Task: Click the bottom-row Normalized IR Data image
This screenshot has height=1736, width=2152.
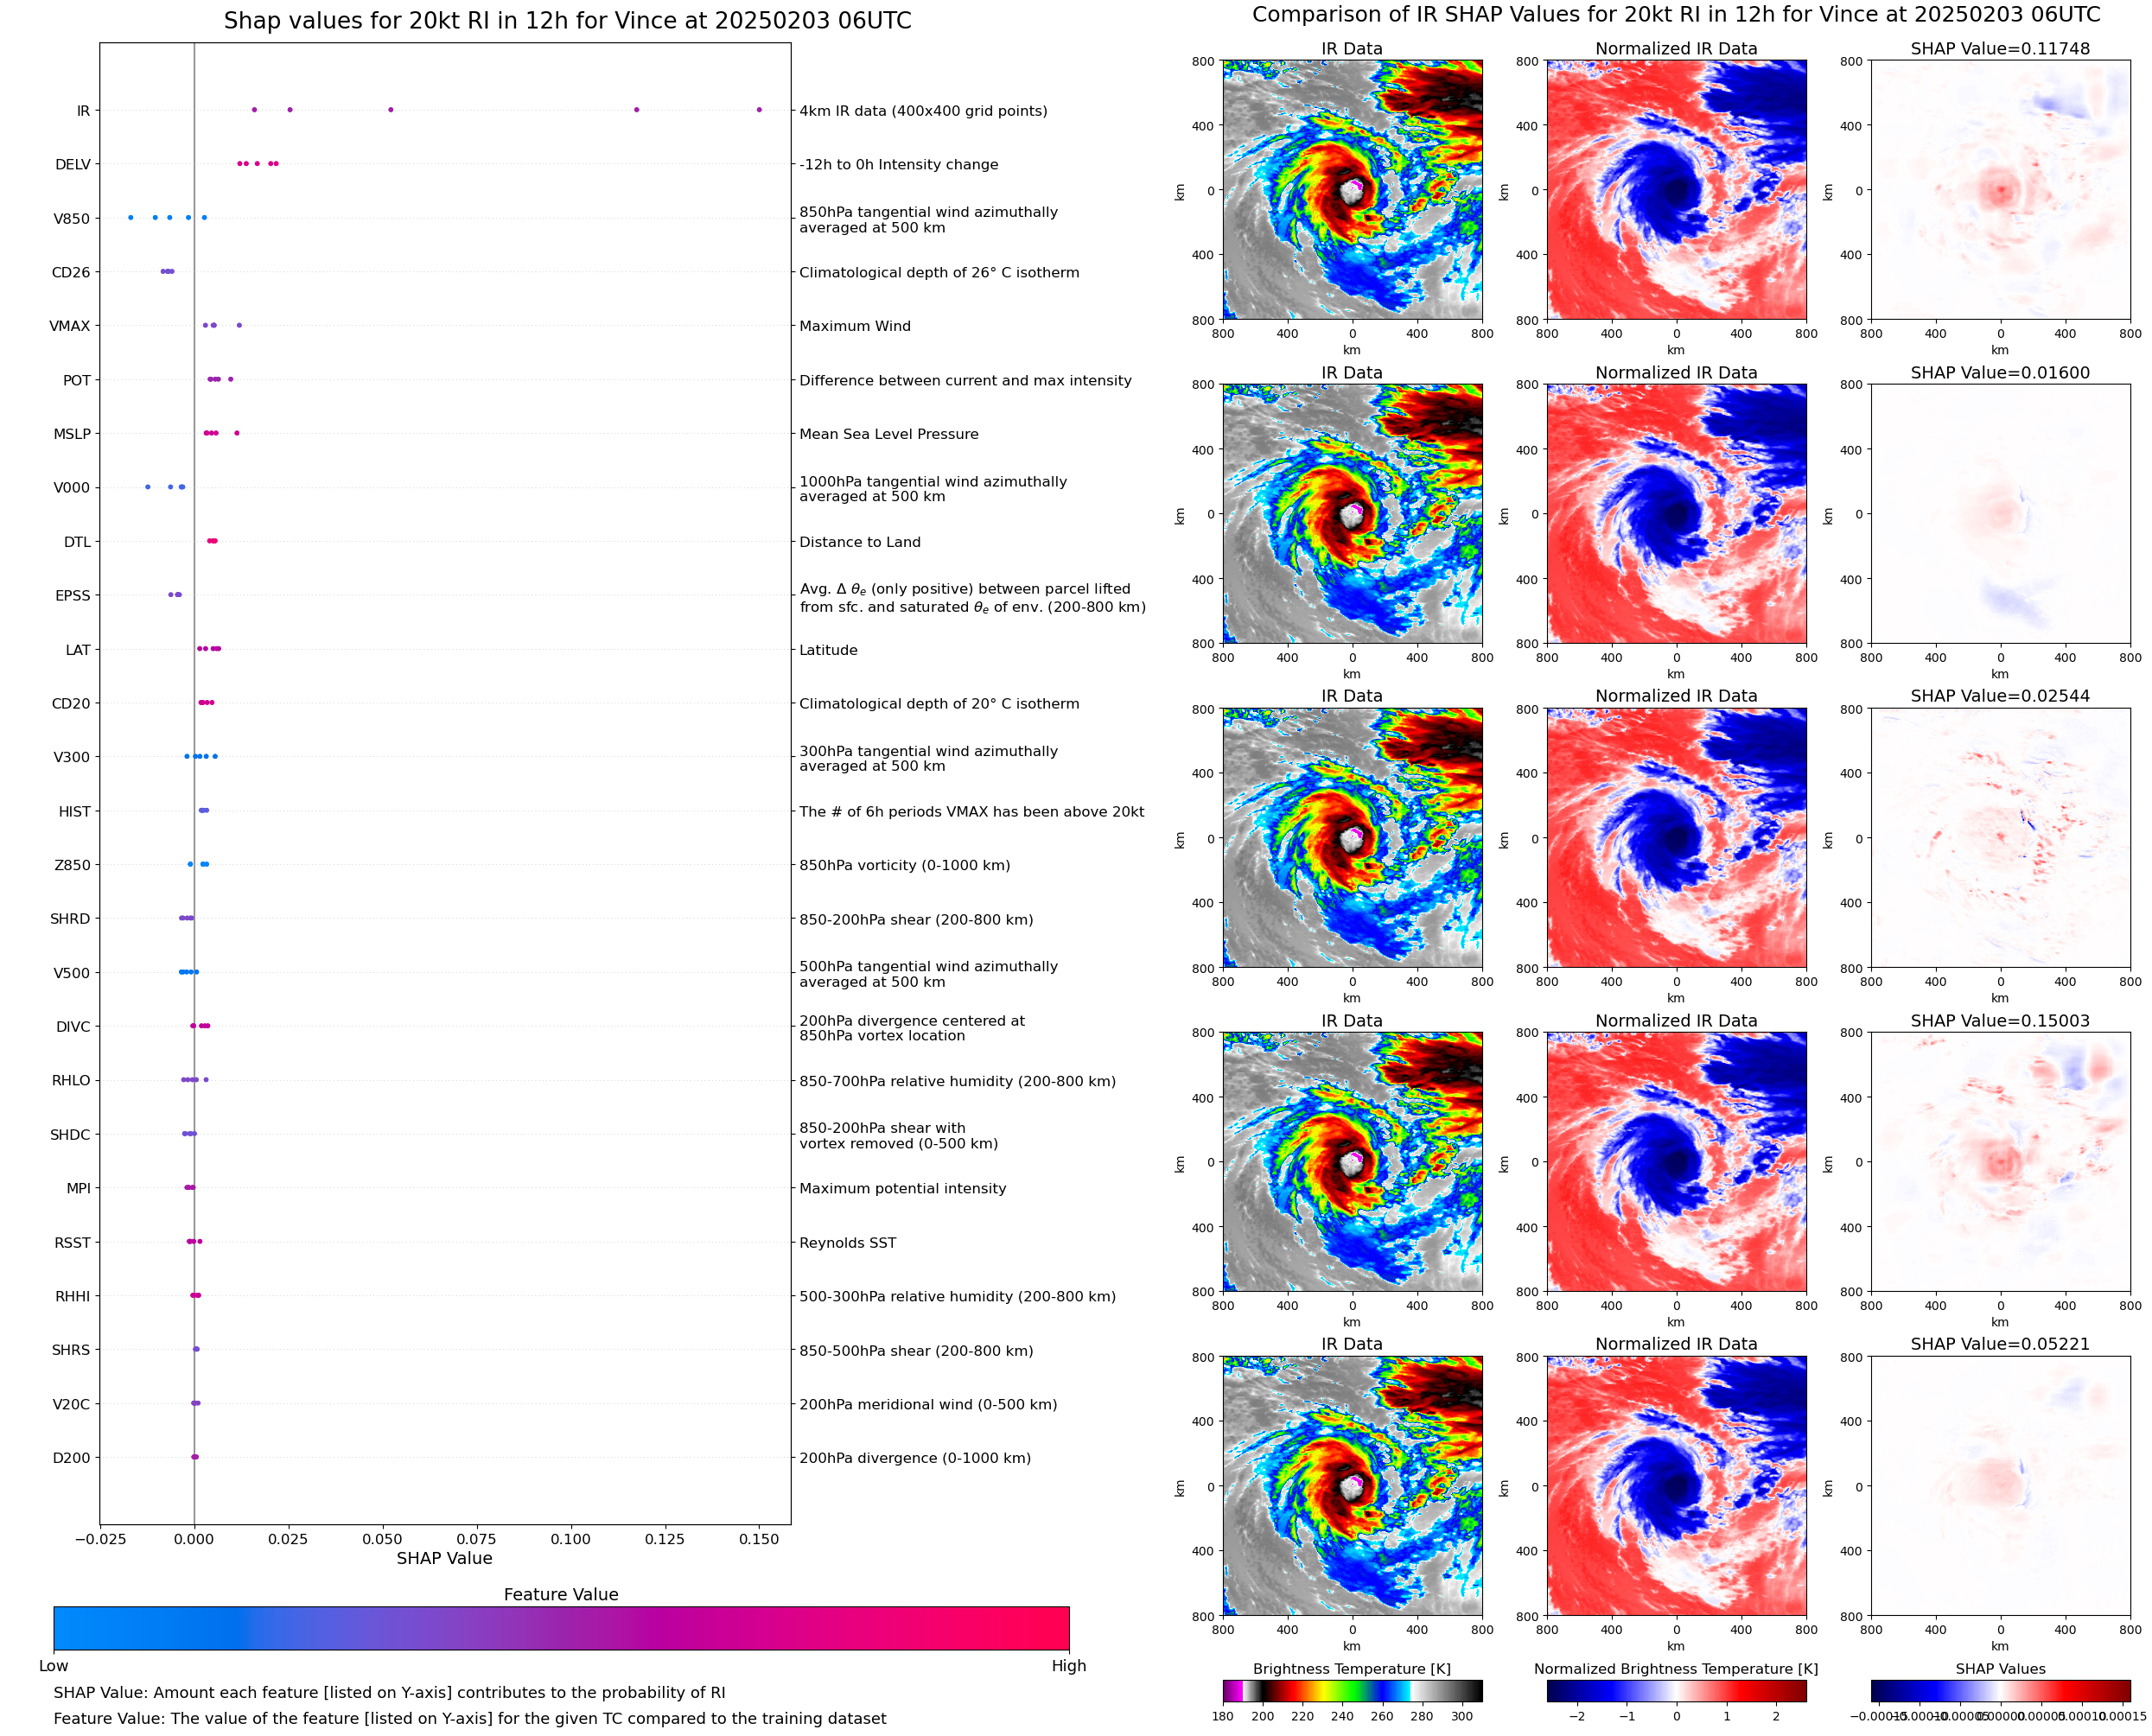Action: [1675, 1485]
